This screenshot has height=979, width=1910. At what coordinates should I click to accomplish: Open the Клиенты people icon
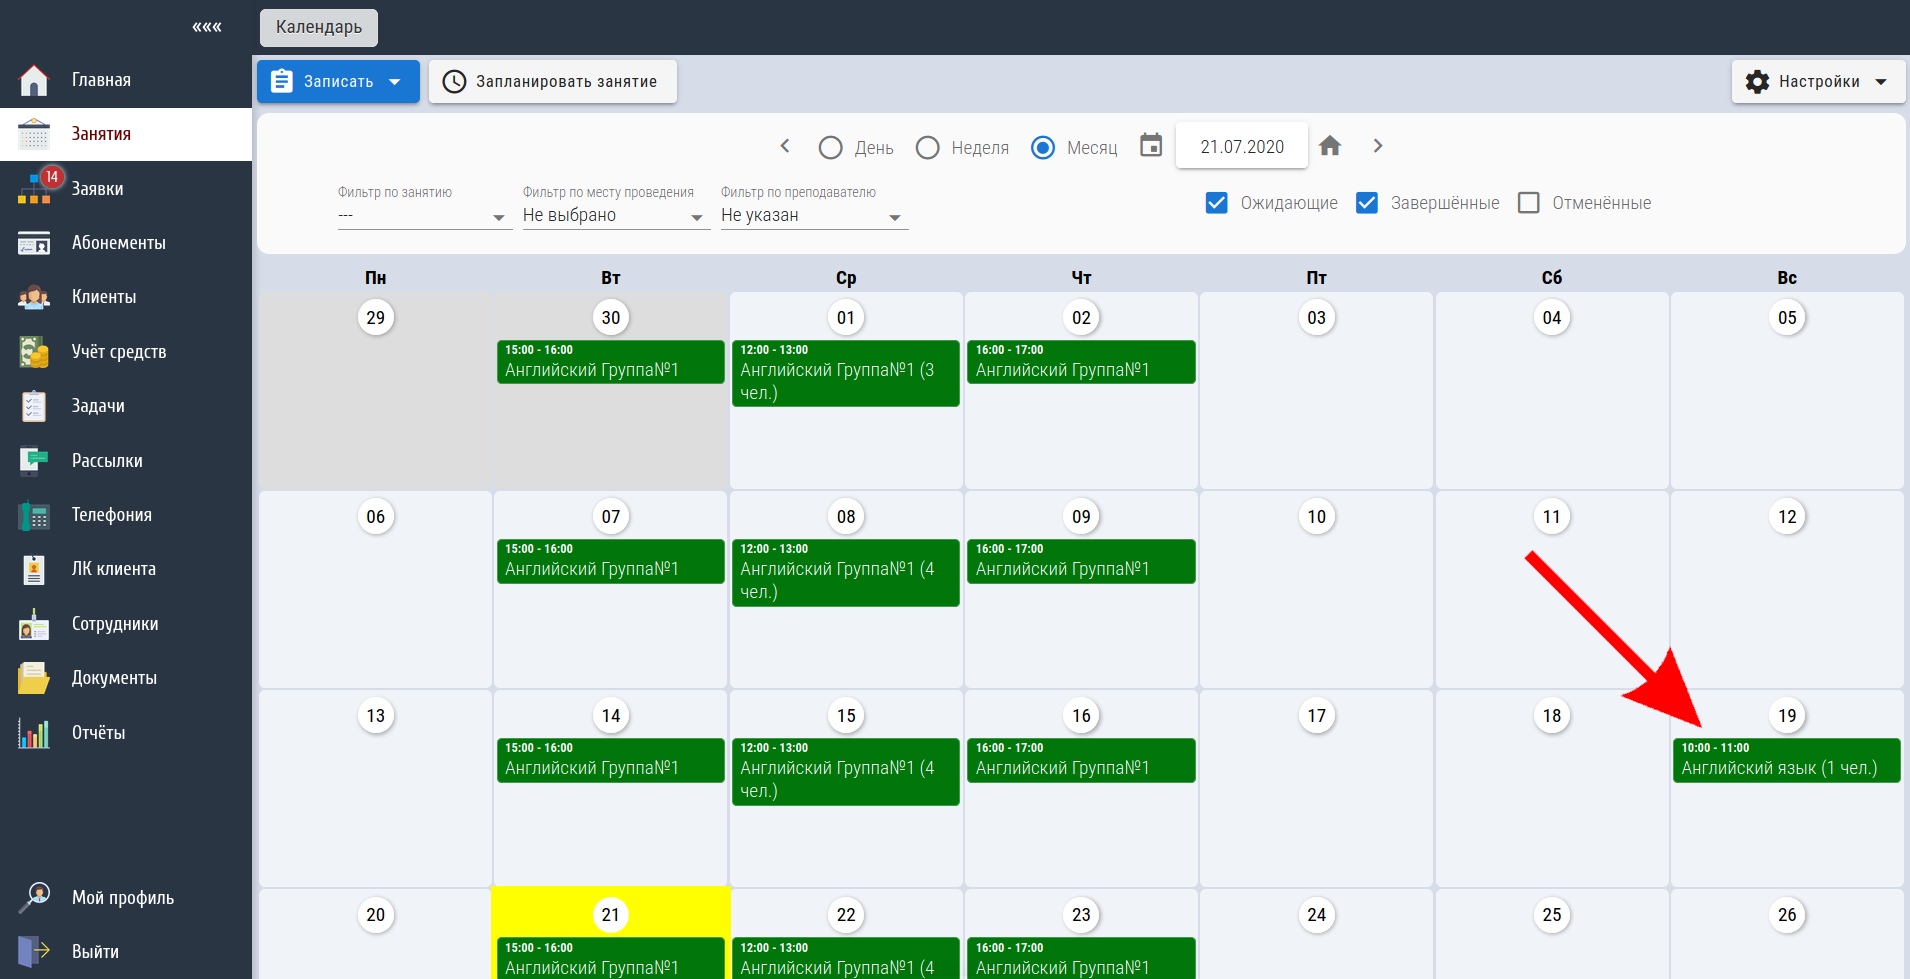pos(34,297)
